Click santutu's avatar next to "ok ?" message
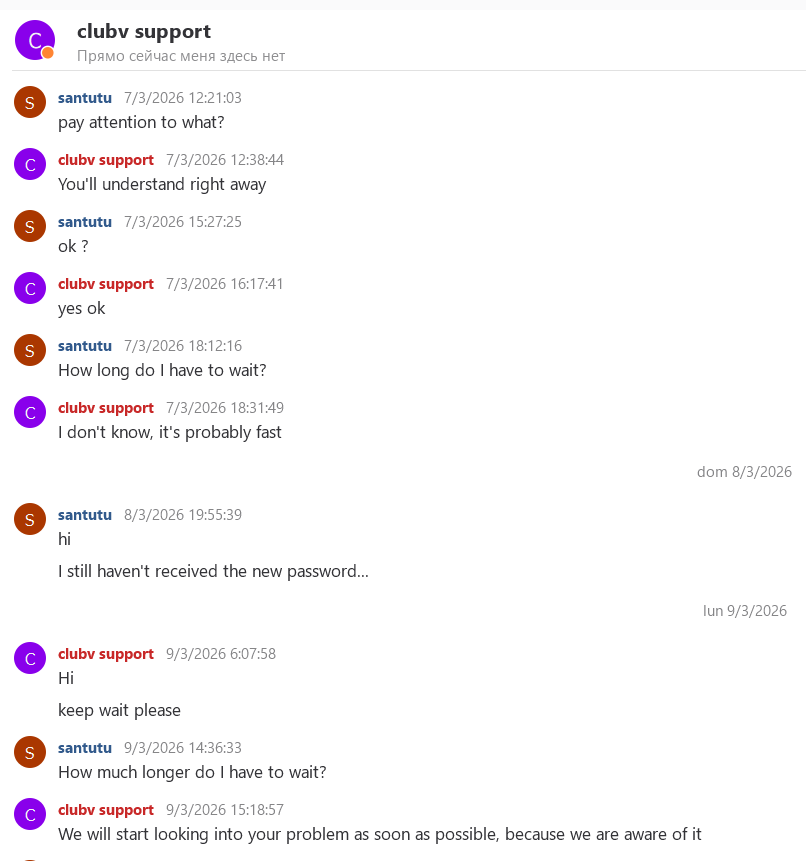Viewport: 806px width, 861px height. pos(30,226)
